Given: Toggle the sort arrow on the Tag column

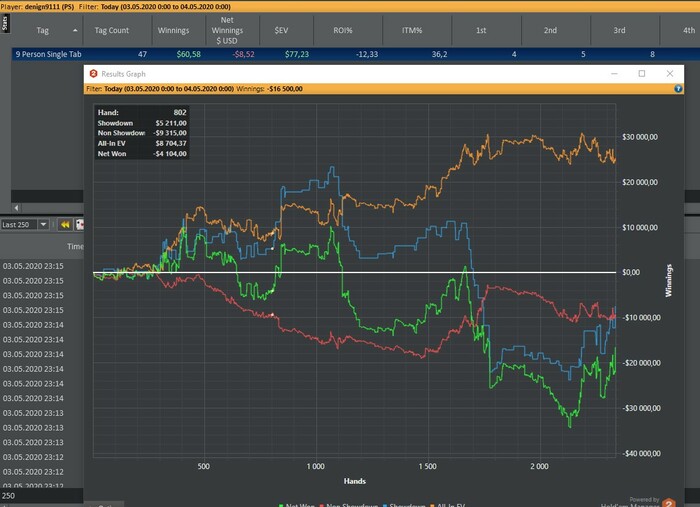Looking at the screenshot, I should coord(75,30).
